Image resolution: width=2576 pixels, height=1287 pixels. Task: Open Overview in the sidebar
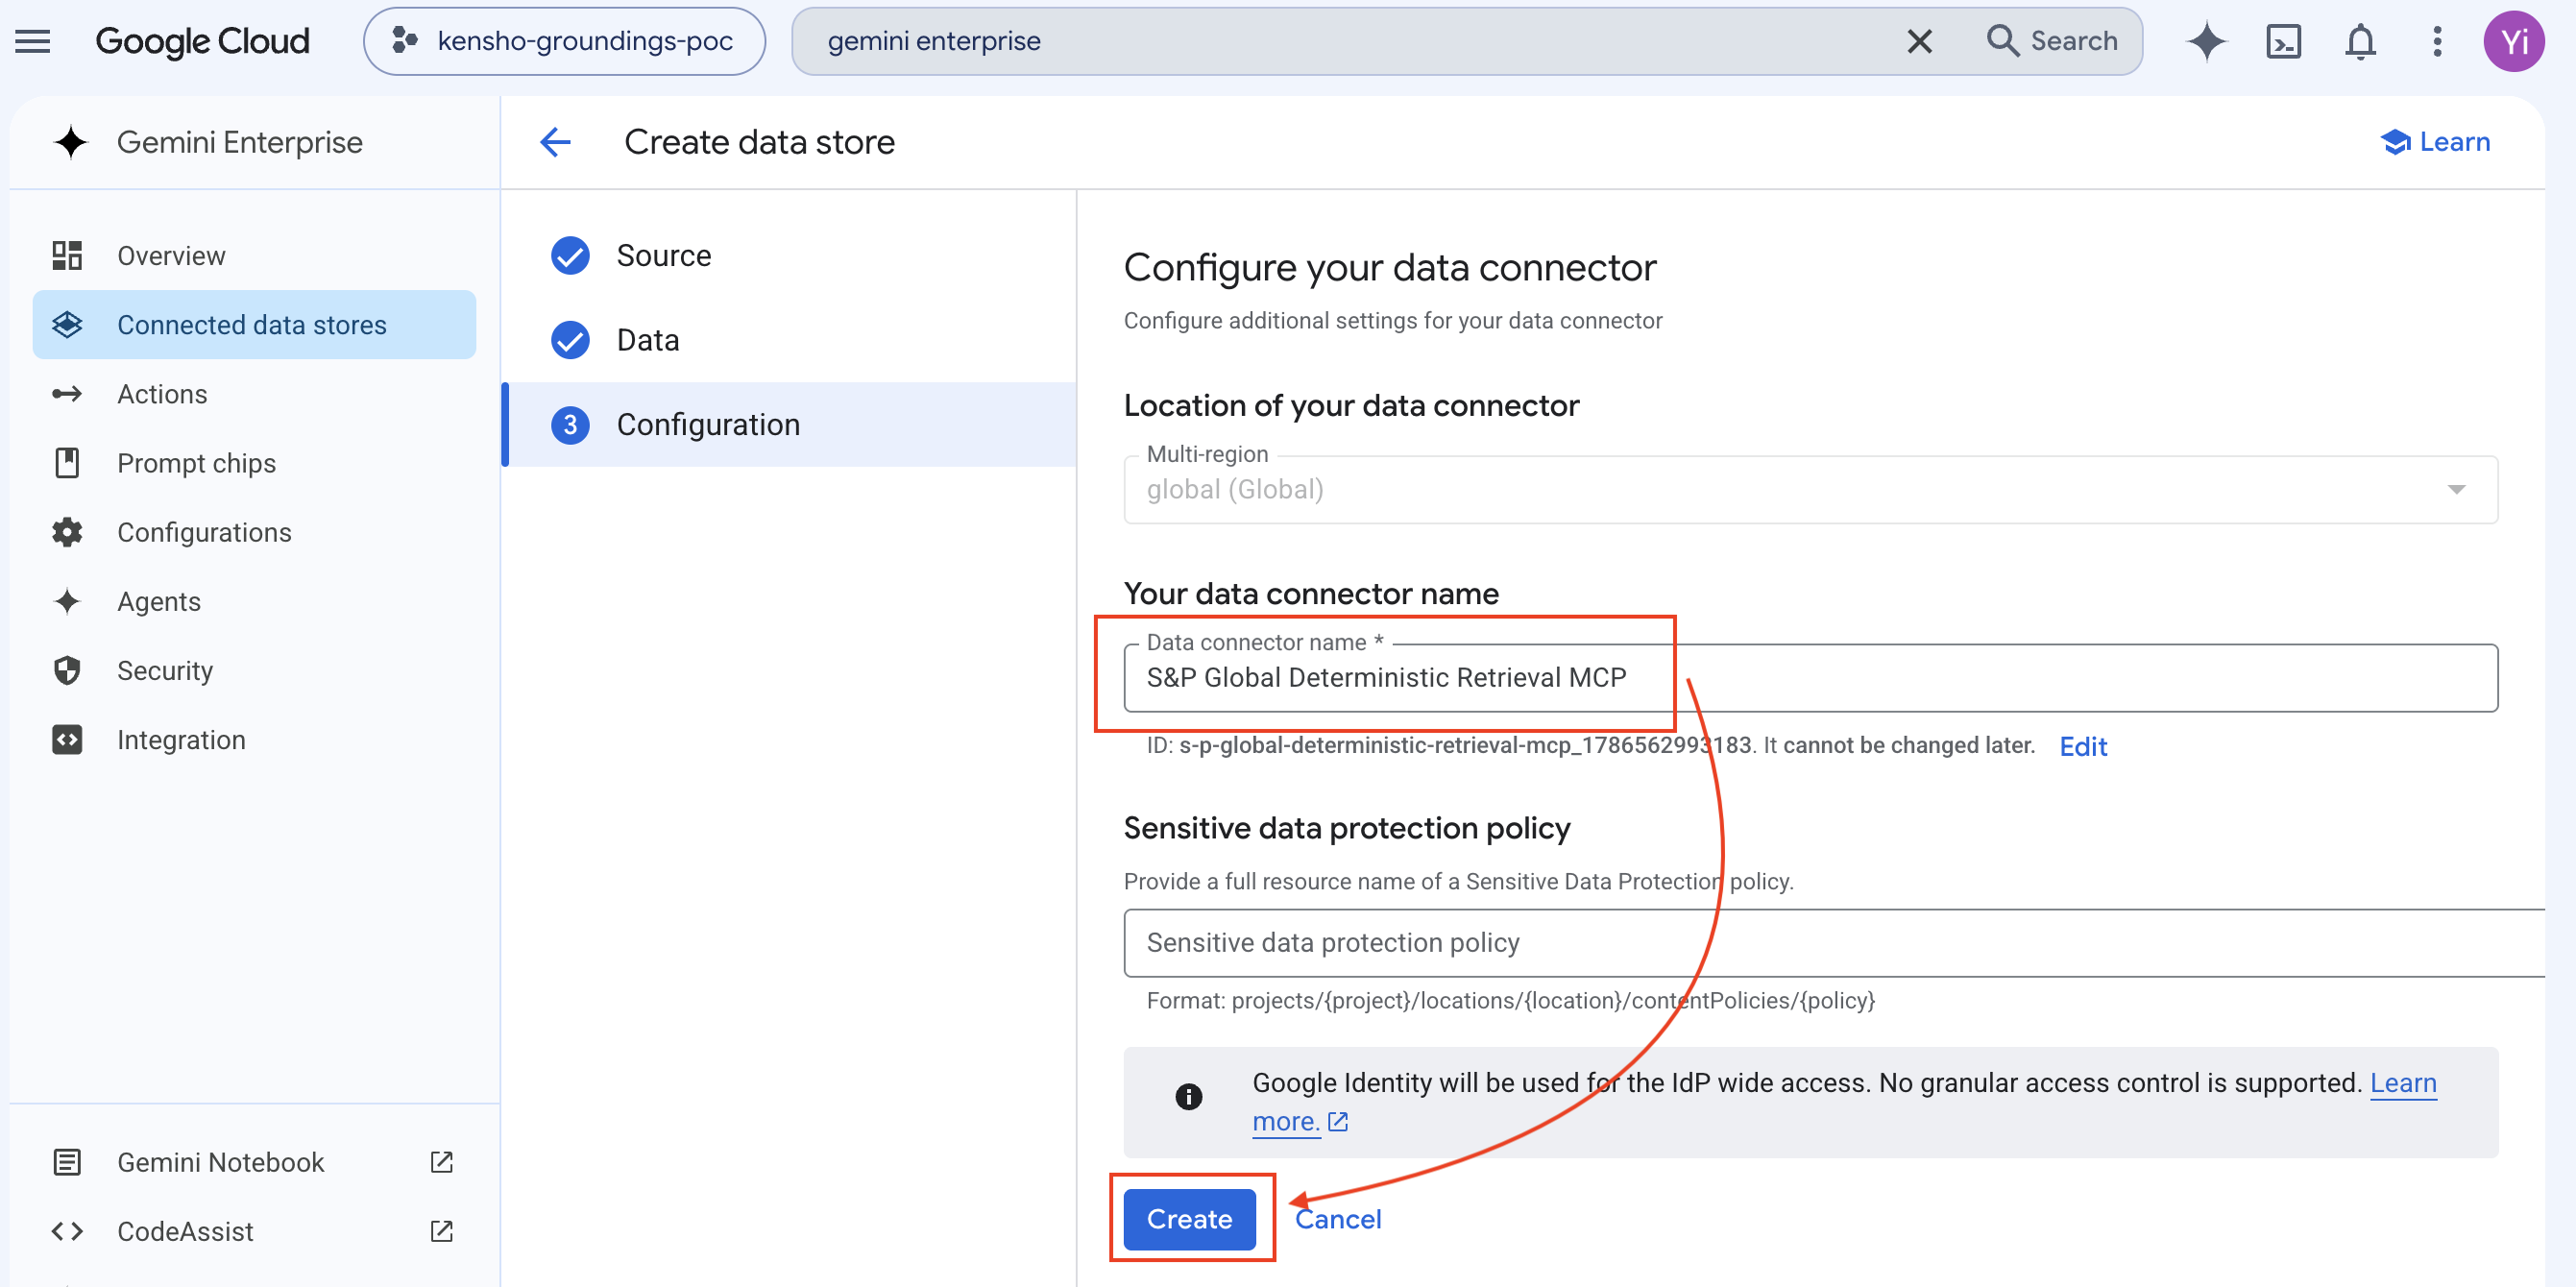coord(254,255)
